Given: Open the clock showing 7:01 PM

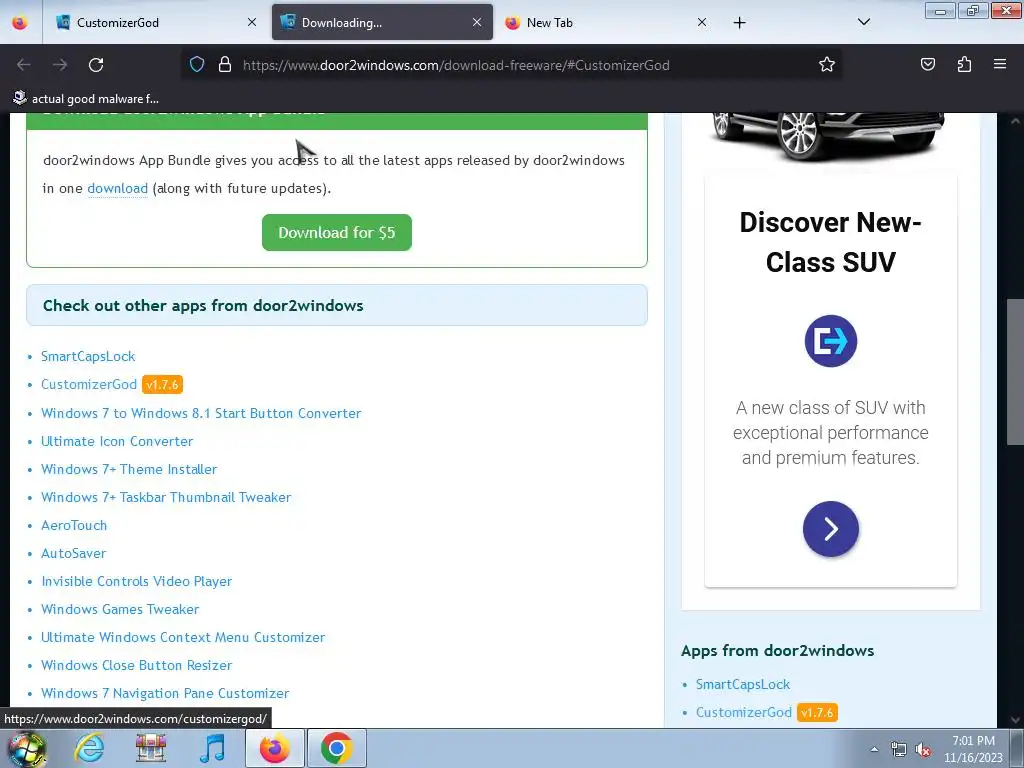Looking at the screenshot, I should 973,749.
